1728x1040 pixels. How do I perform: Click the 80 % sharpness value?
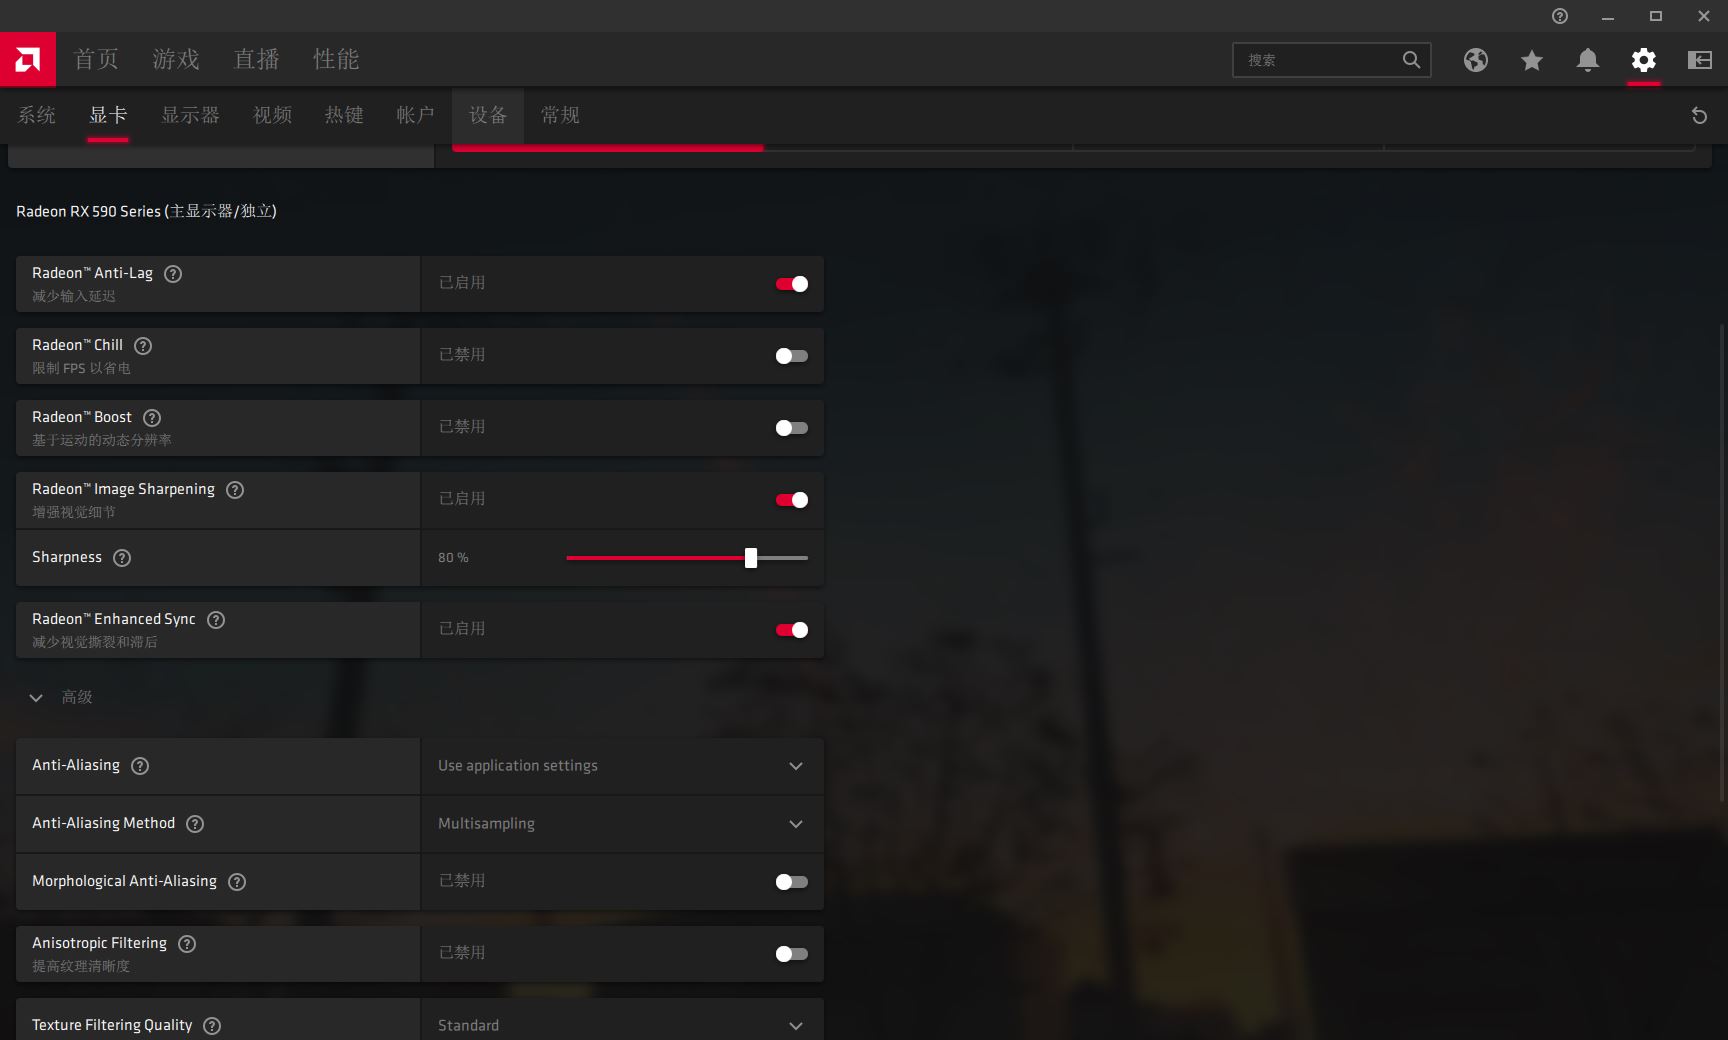pos(453,558)
